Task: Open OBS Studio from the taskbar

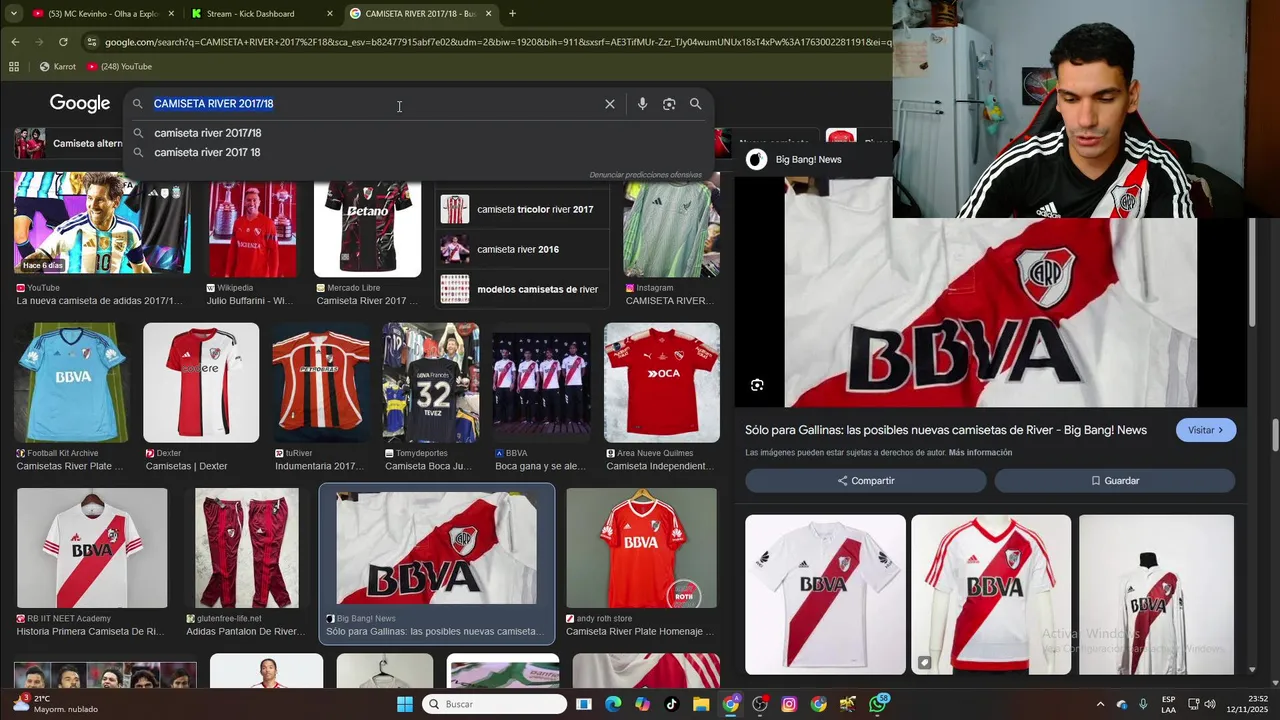Action: coord(760,704)
